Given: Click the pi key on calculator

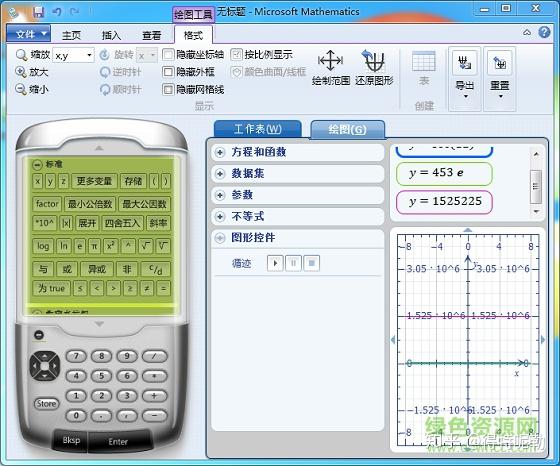Looking at the screenshot, I should pyautogui.click(x=94, y=246).
